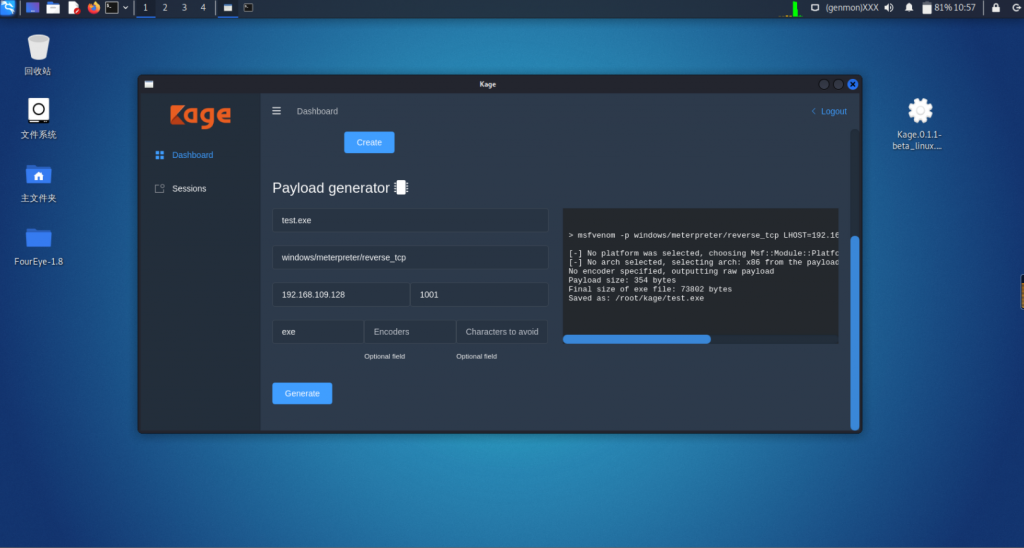1024x548 pixels.
Task: Click the Logout link
Action: coord(829,111)
